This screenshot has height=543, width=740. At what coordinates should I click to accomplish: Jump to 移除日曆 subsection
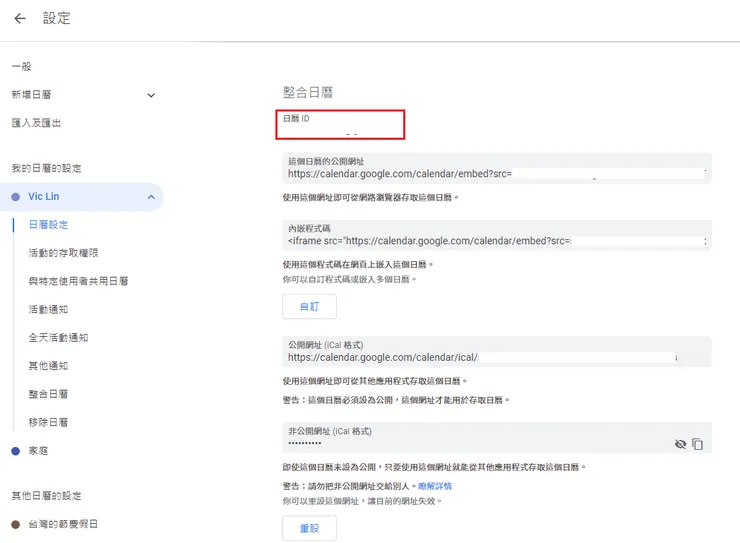(x=48, y=422)
